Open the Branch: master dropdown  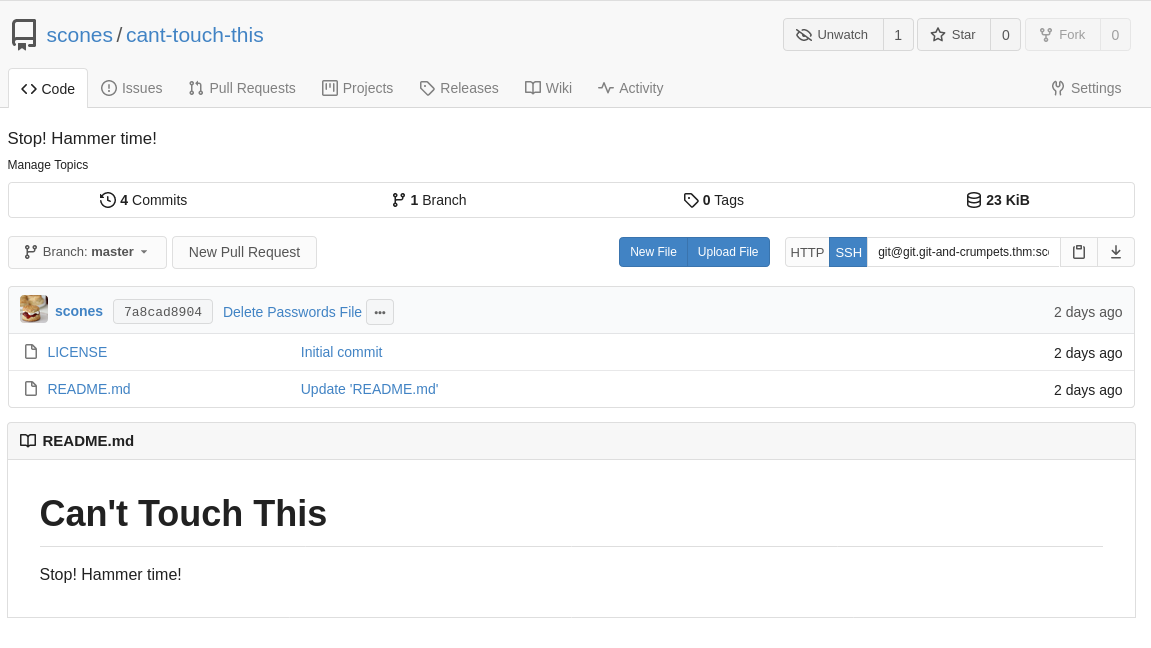point(87,252)
